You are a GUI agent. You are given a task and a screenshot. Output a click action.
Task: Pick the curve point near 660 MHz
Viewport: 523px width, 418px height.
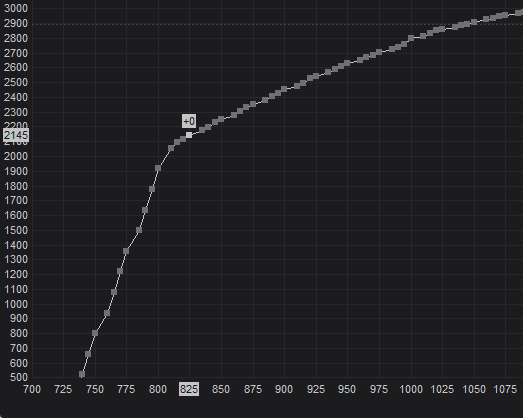[88, 354]
